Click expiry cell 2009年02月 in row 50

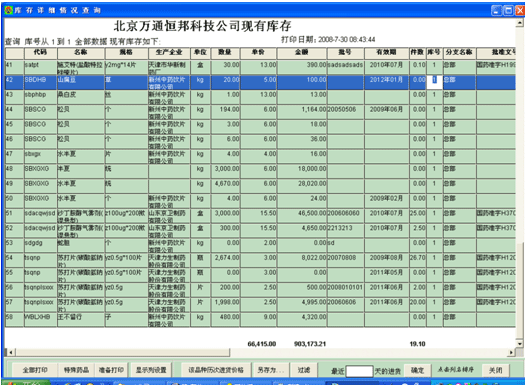tap(386, 201)
